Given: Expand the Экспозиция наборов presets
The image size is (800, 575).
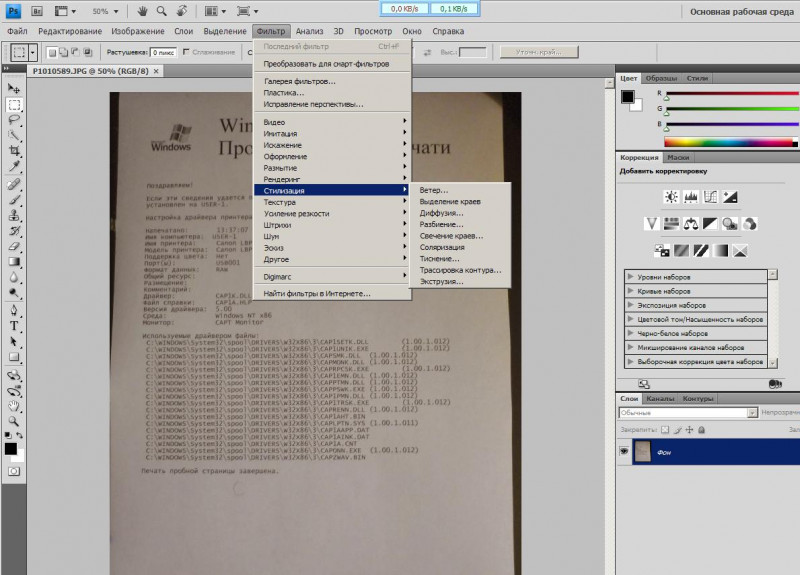Looking at the screenshot, I should (x=631, y=305).
